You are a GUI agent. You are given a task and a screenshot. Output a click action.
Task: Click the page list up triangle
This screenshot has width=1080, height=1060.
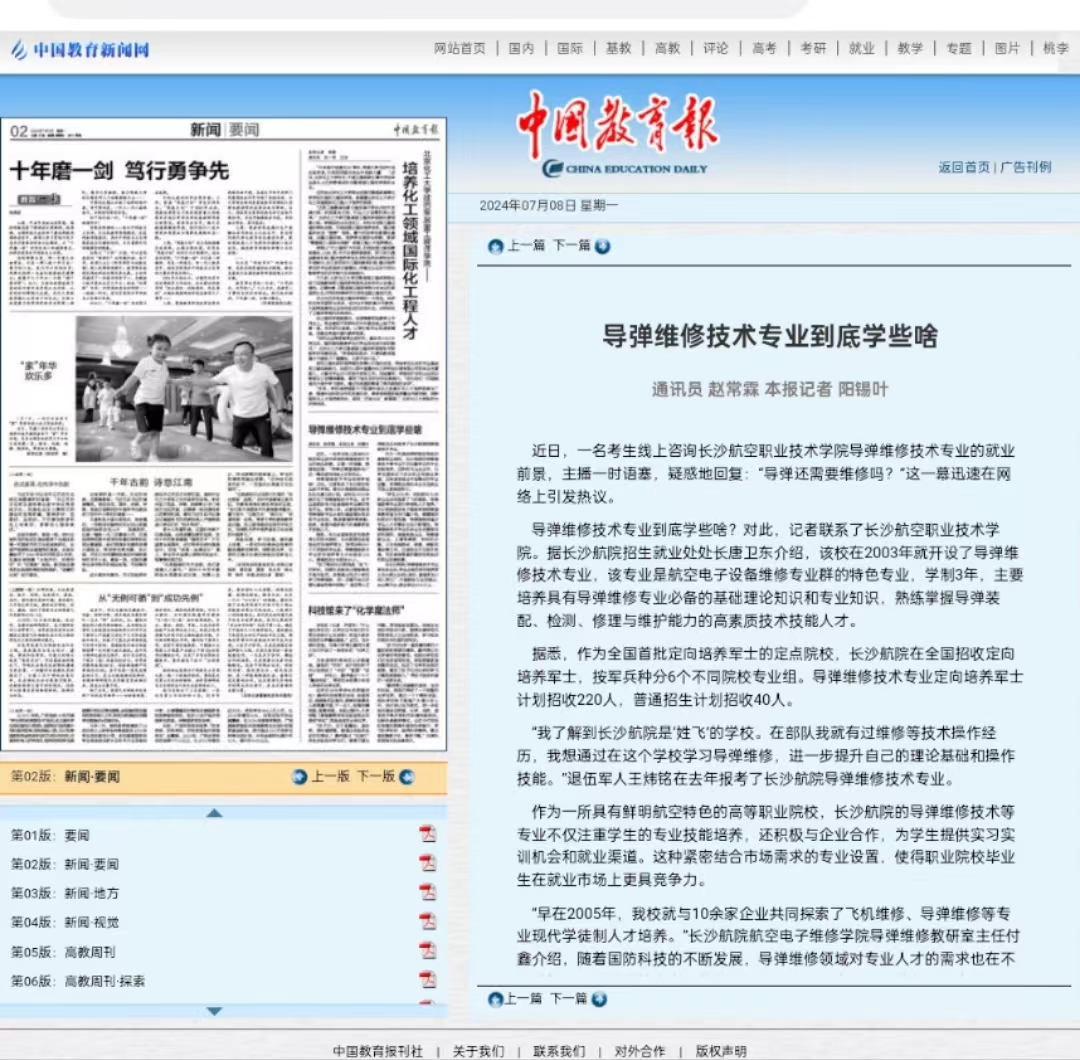pos(214,813)
